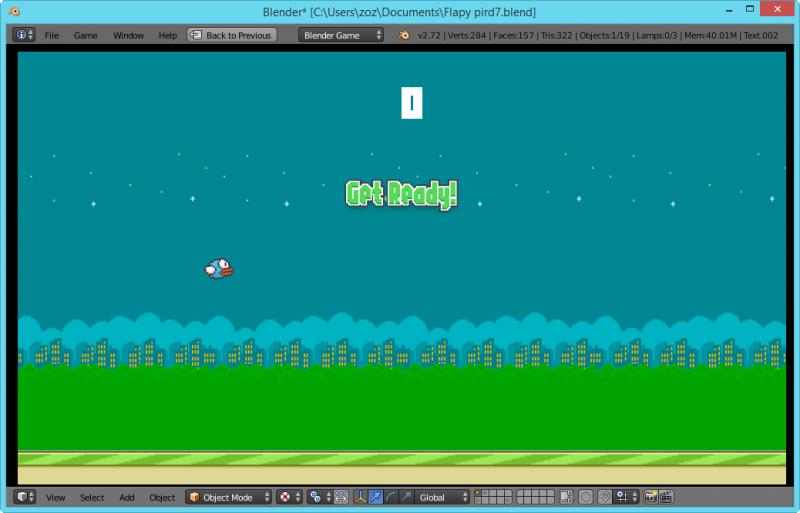Open the Blender Game engine dropdown
800x513 pixels.
click(x=341, y=35)
